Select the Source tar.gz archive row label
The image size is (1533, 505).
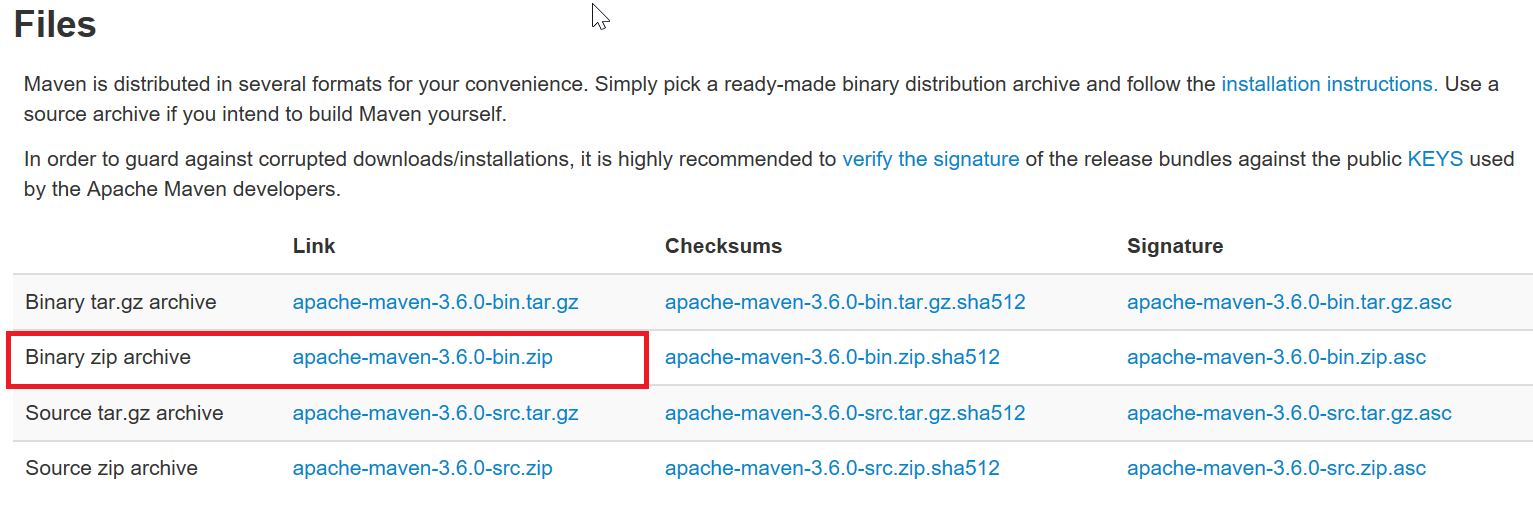click(x=124, y=413)
